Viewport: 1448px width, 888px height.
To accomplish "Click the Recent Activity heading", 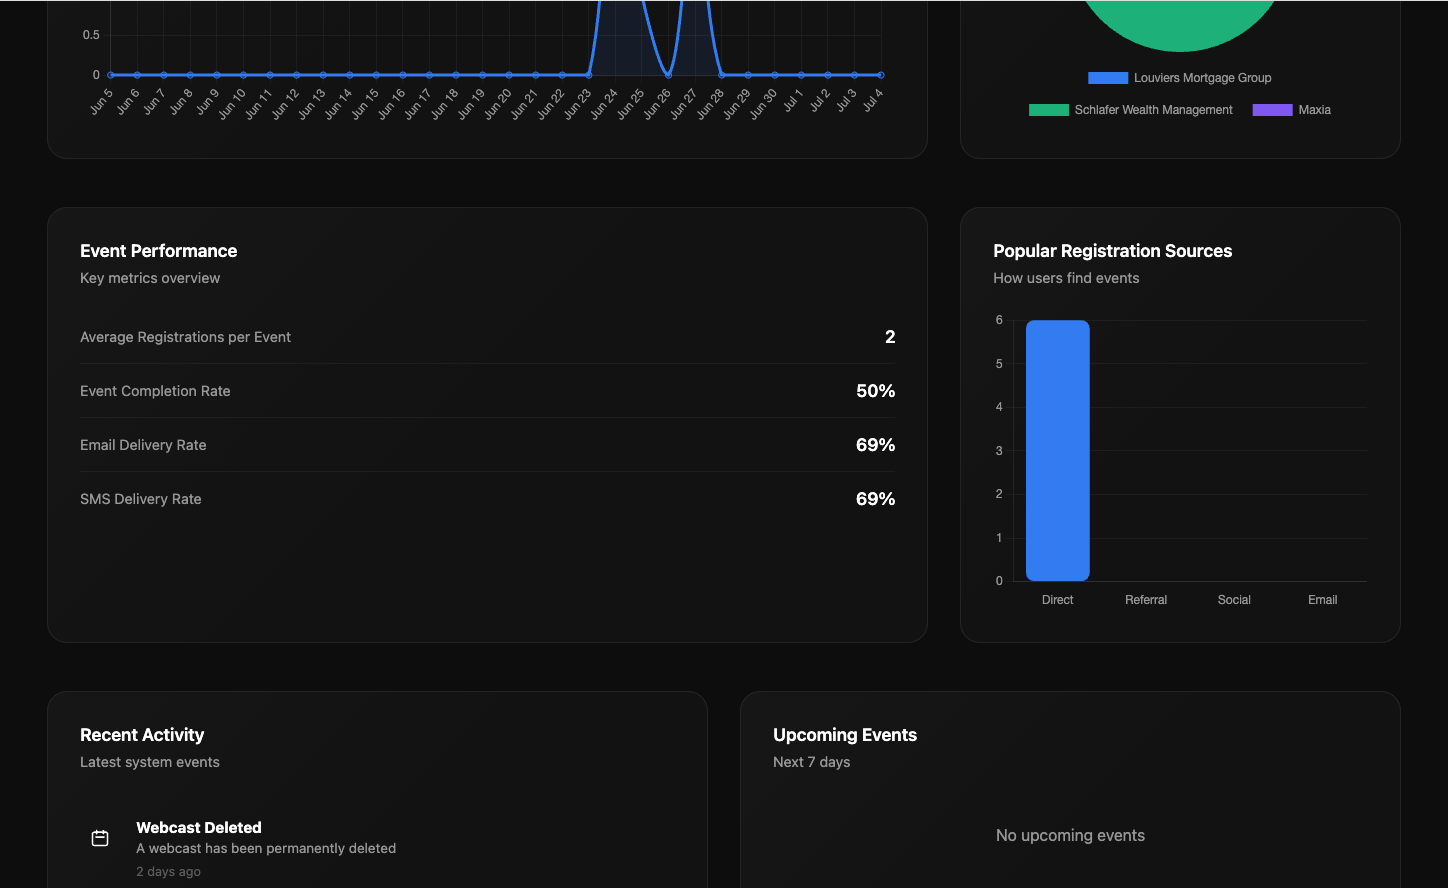I will [x=142, y=734].
